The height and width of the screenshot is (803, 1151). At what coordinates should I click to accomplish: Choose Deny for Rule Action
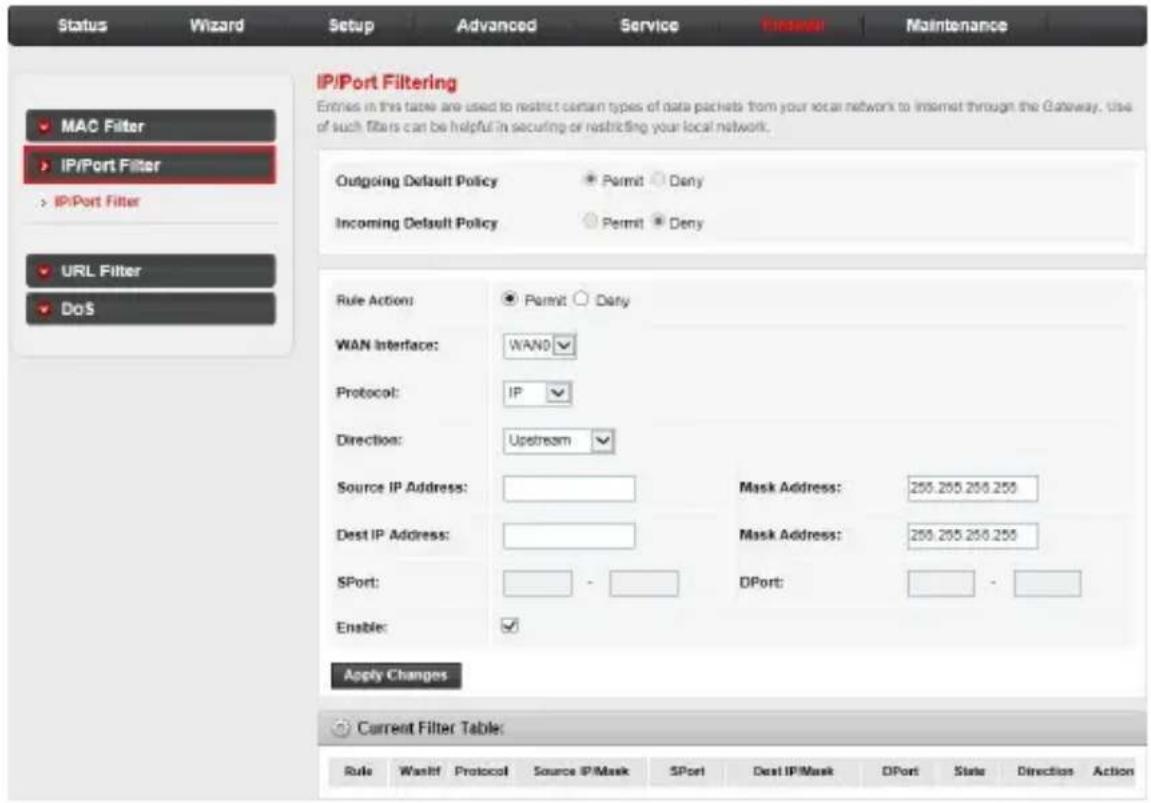pyautogui.click(x=581, y=299)
